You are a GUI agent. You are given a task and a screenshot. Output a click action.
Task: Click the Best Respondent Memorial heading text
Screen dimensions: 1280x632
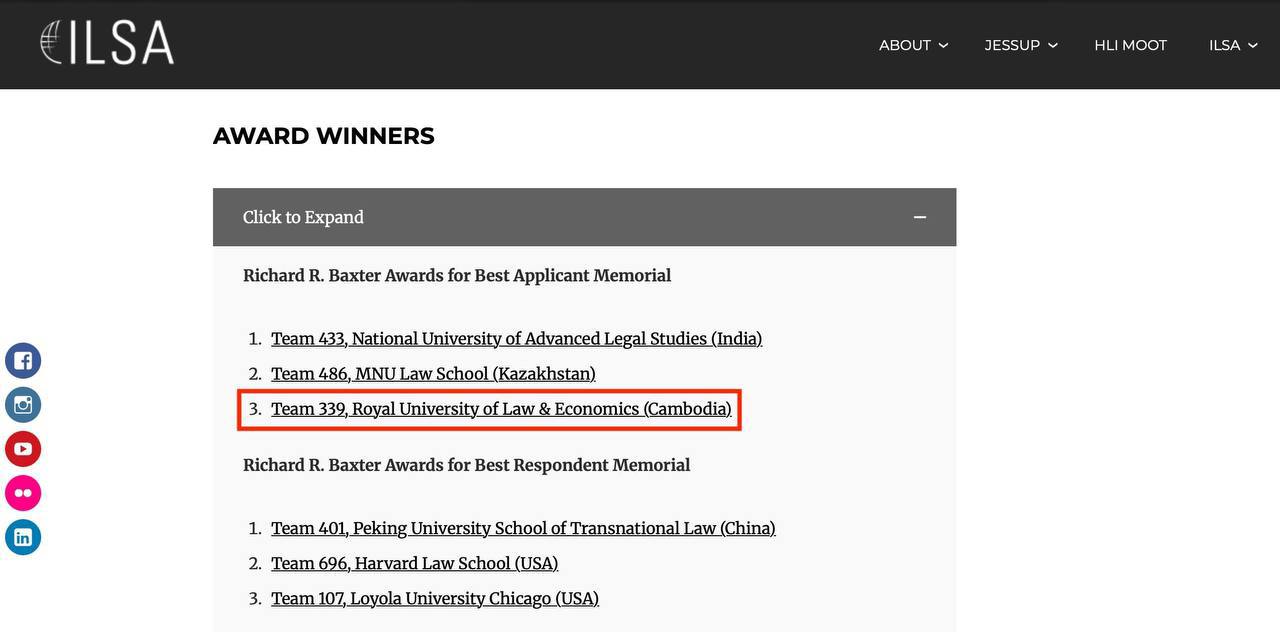click(466, 465)
